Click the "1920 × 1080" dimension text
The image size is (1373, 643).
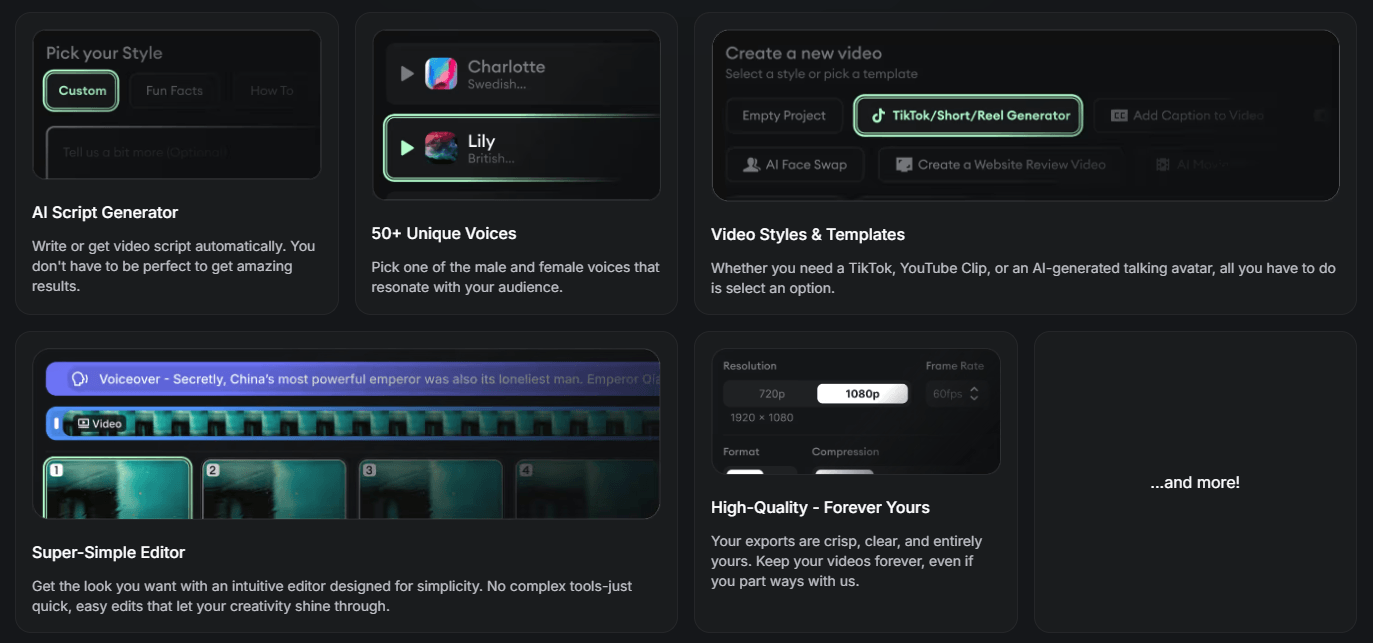762,417
